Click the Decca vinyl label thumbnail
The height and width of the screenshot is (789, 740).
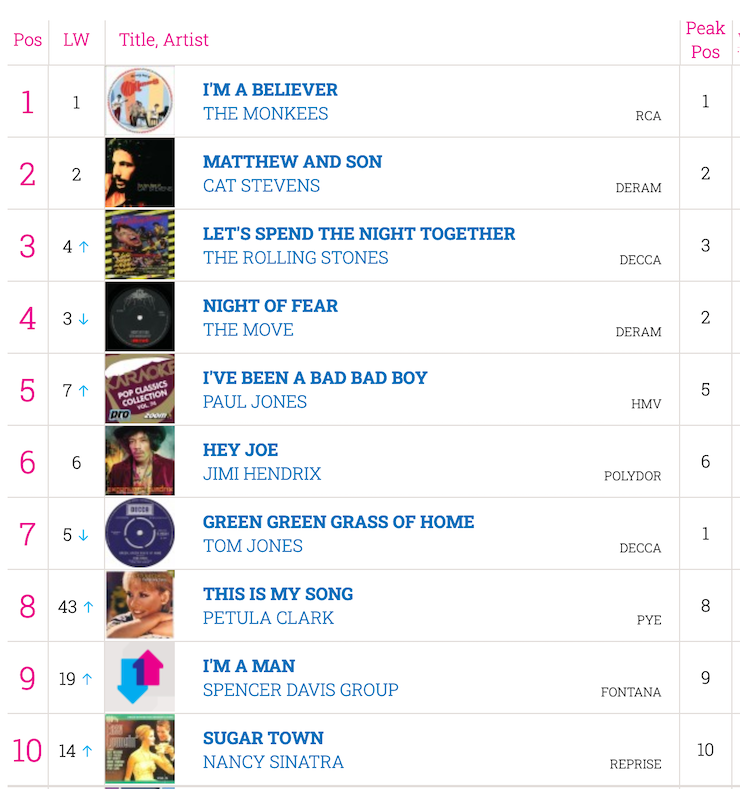pyautogui.click(x=140, y=533)
